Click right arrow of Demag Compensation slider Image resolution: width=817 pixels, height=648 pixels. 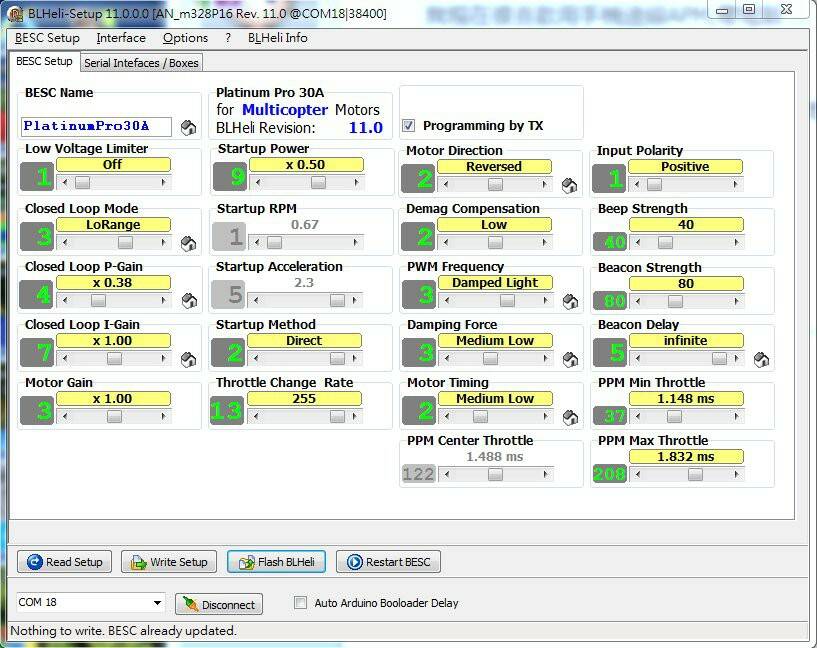(545, 242)
